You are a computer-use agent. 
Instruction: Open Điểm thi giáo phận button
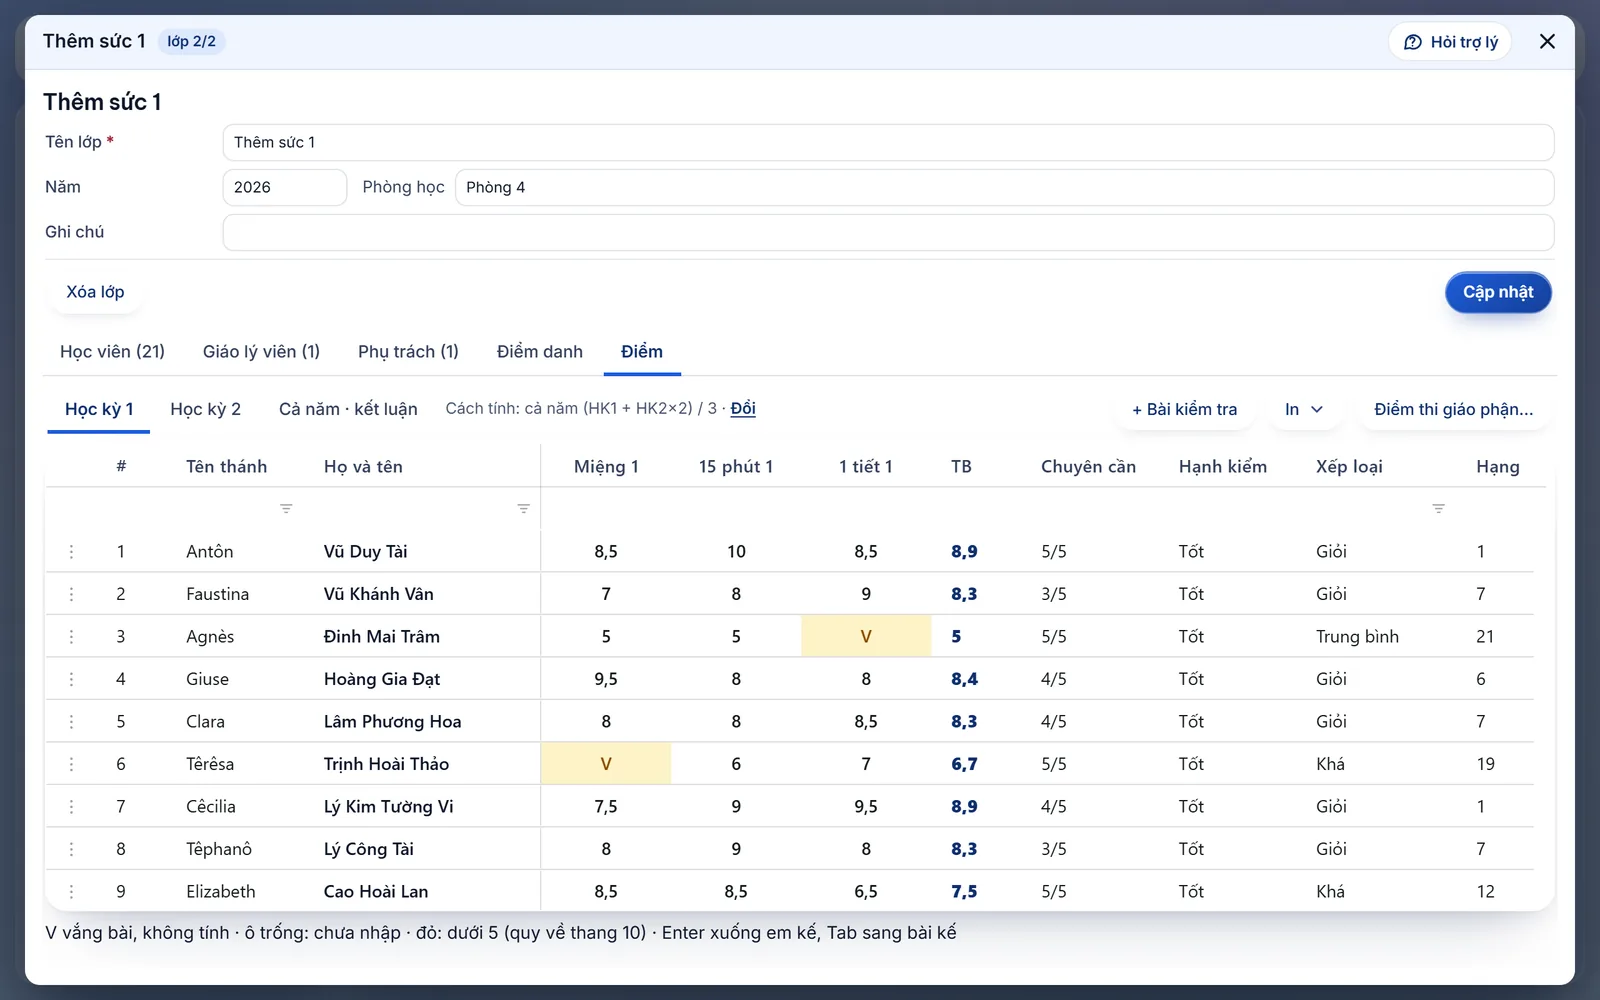[x=1453, y=409]
